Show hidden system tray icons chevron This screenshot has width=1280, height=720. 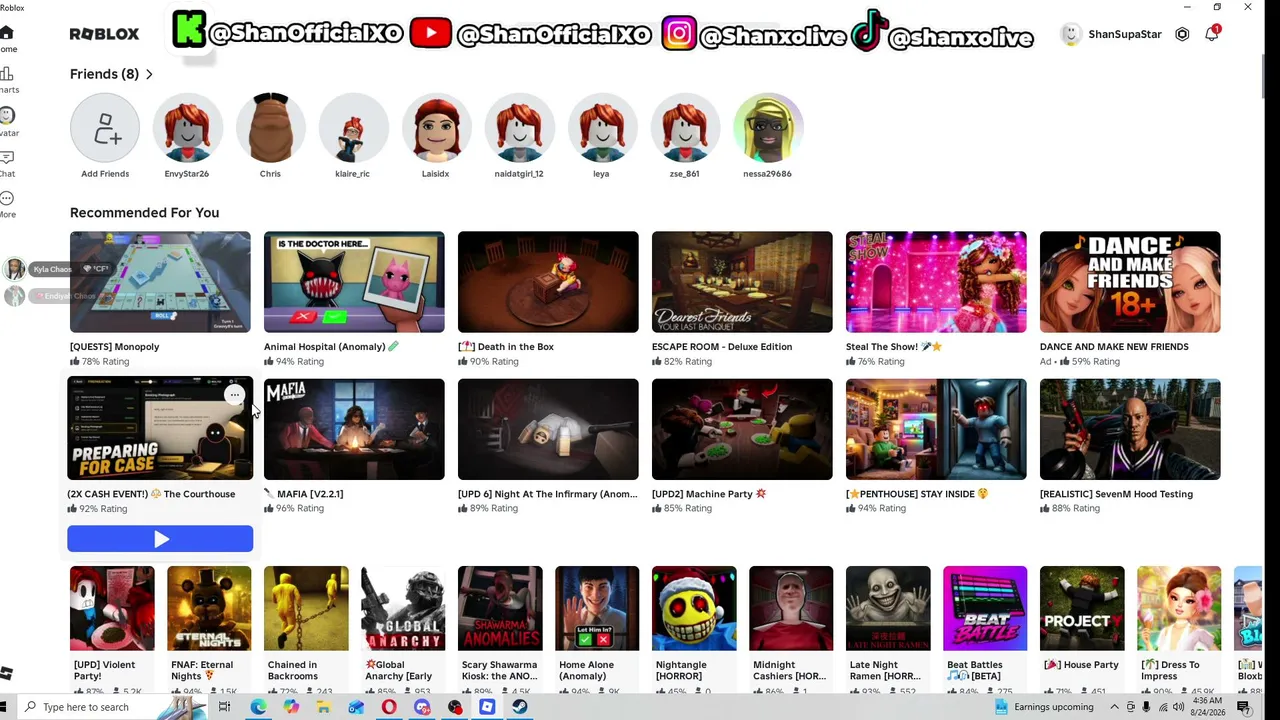pos(1115,707)
